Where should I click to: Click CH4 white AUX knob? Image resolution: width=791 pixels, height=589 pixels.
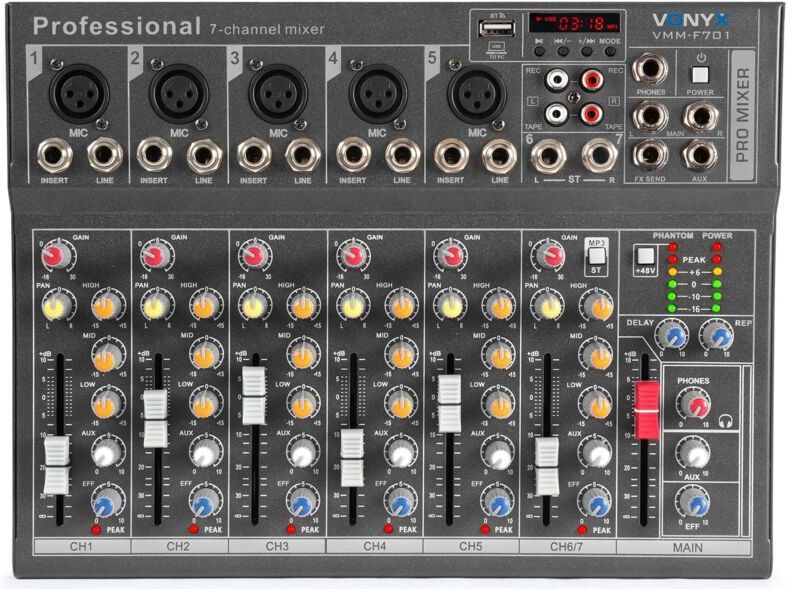pyautogui.click(x=401, y=453)
